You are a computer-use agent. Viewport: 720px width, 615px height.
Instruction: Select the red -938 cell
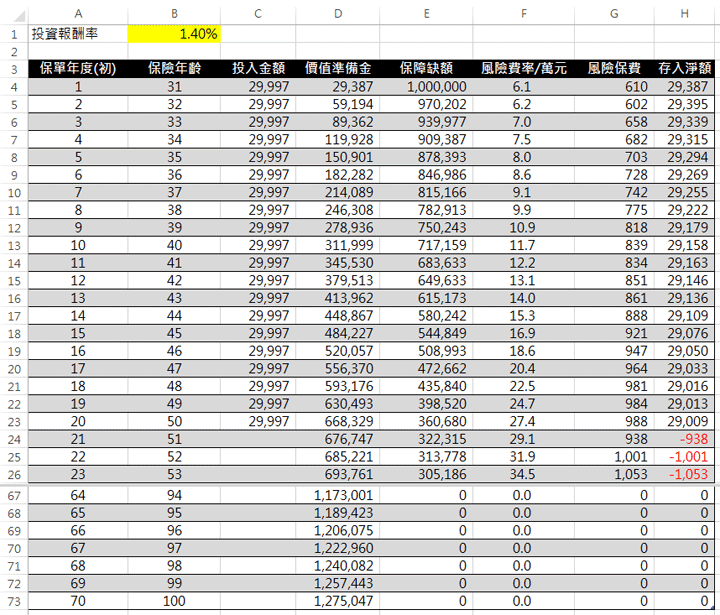[684, 440]
